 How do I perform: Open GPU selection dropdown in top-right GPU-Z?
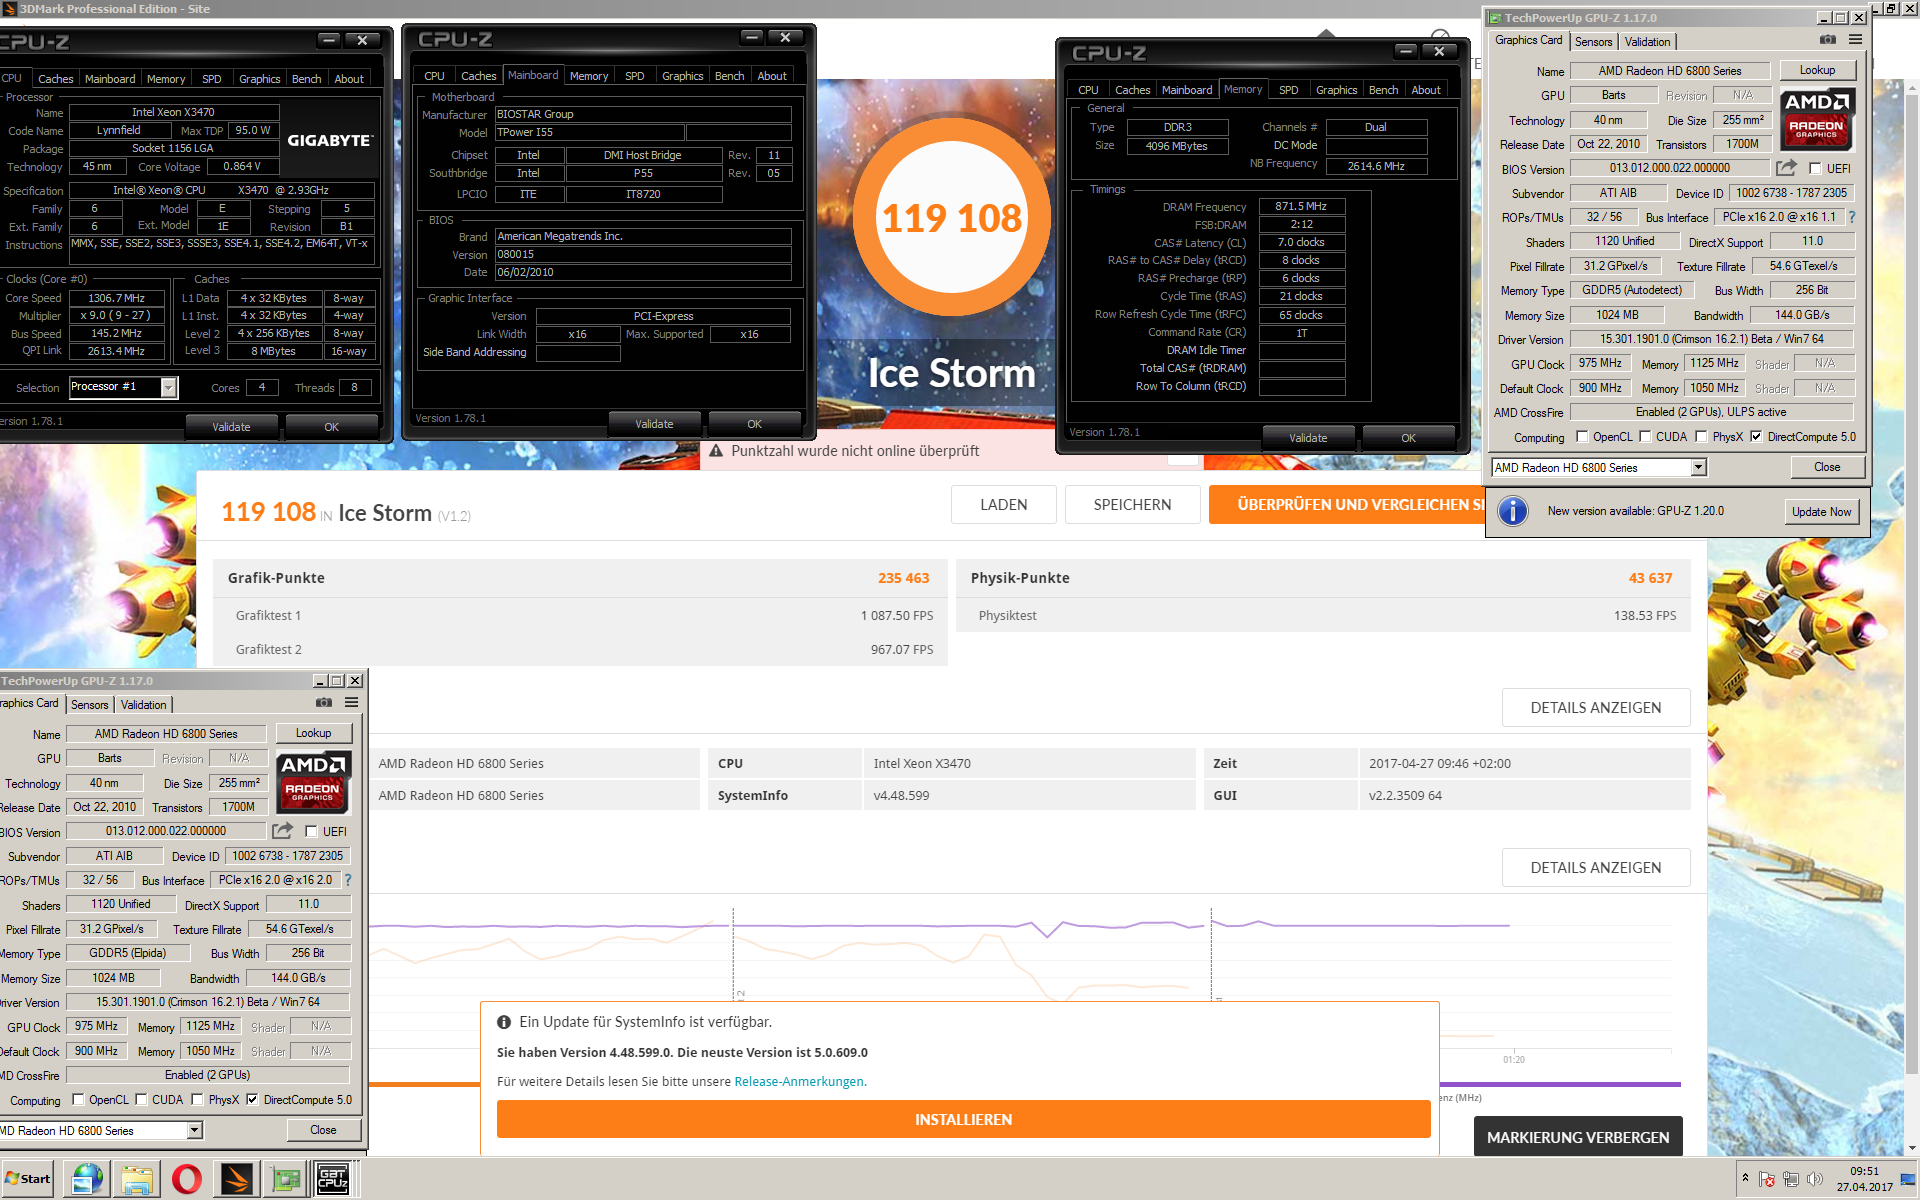(x=1698, y=467)
